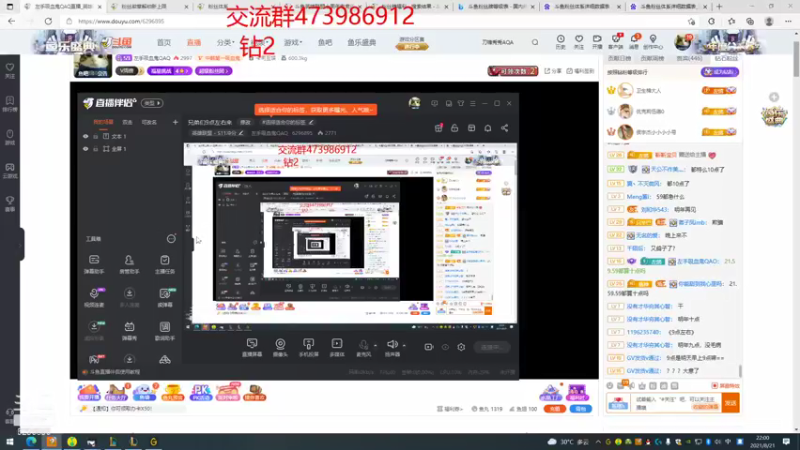Open 消息 messages icon in Douyu header

[x=634, y=42]
